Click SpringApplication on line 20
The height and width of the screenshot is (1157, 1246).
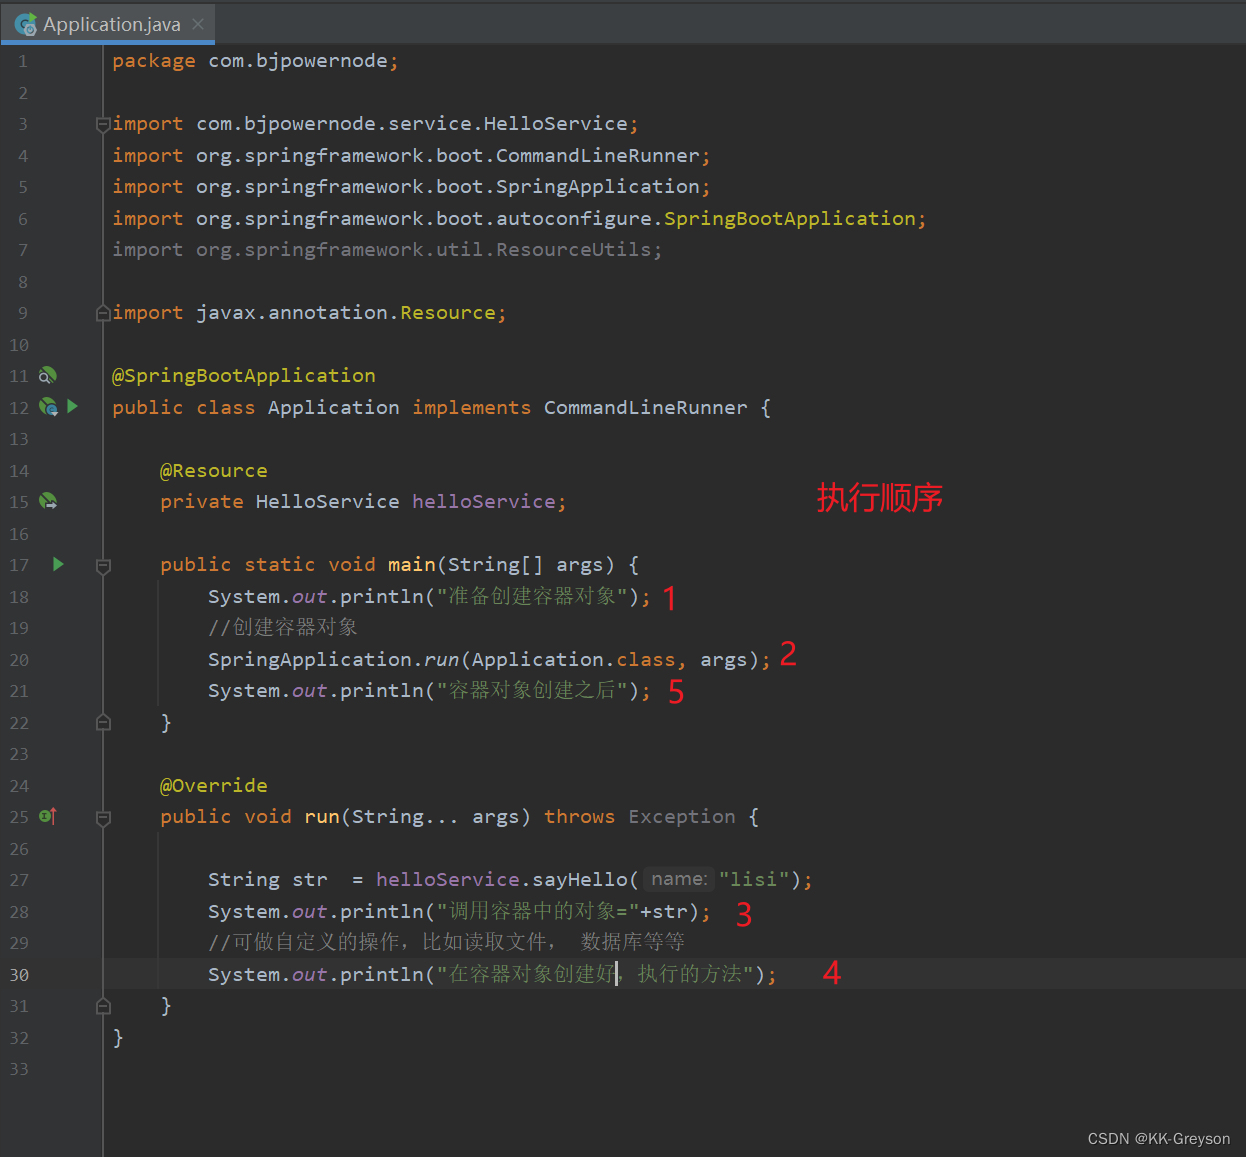pos(310,660)
